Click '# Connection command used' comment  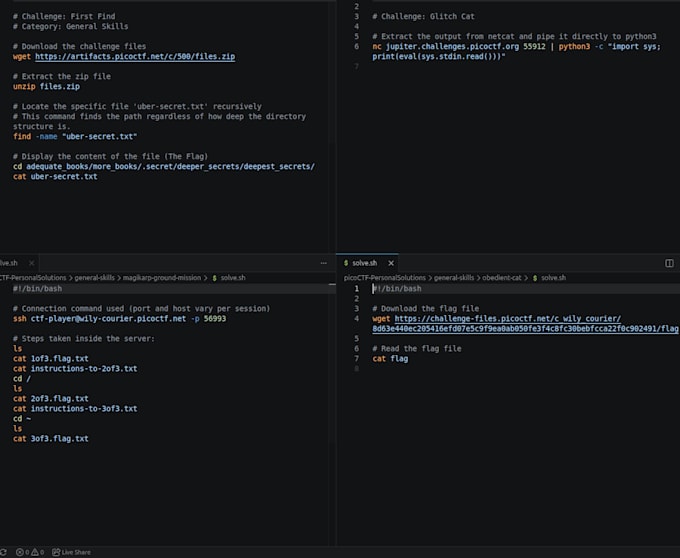click(141, 309)
